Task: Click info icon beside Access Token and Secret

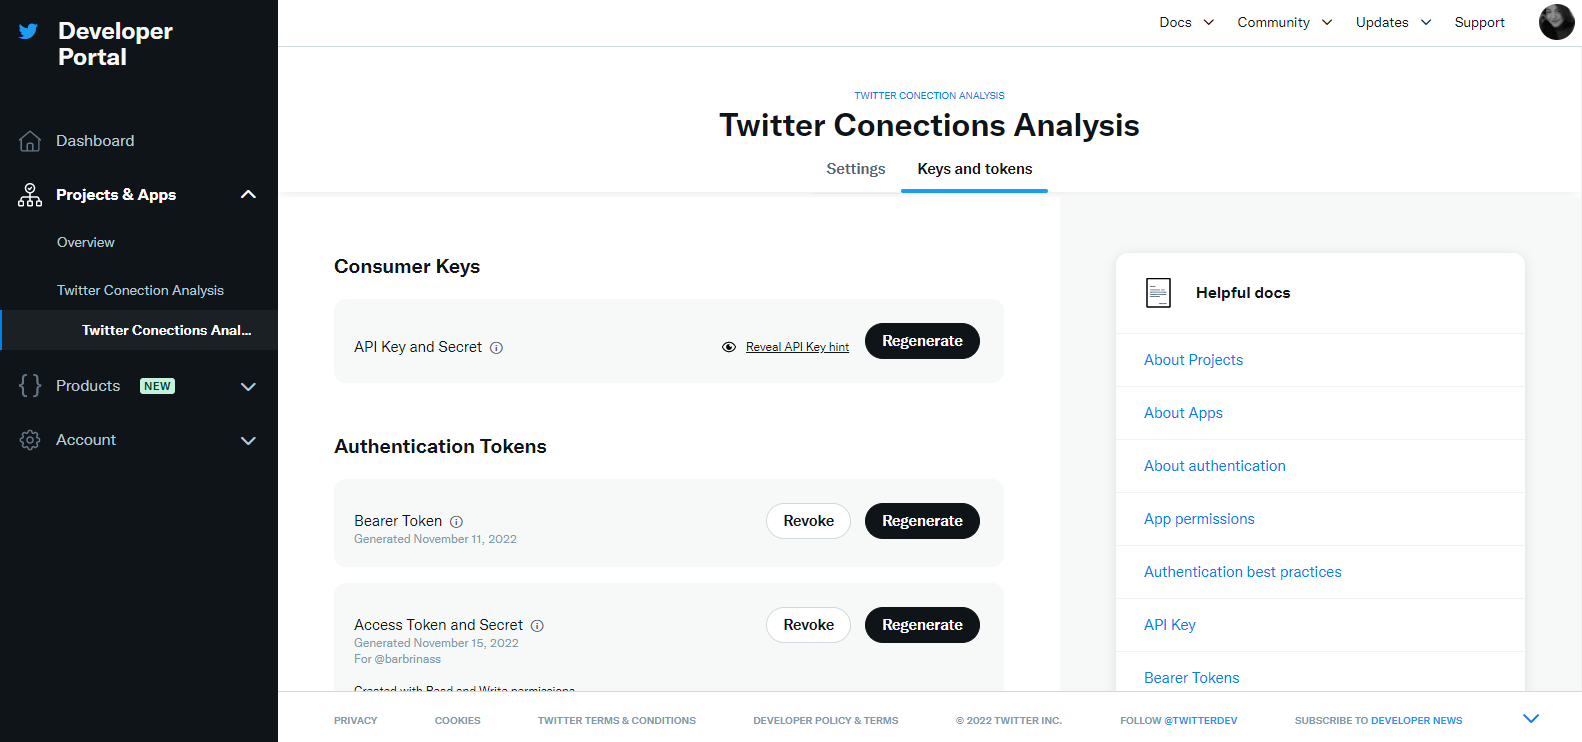Action: click(537, 626)
